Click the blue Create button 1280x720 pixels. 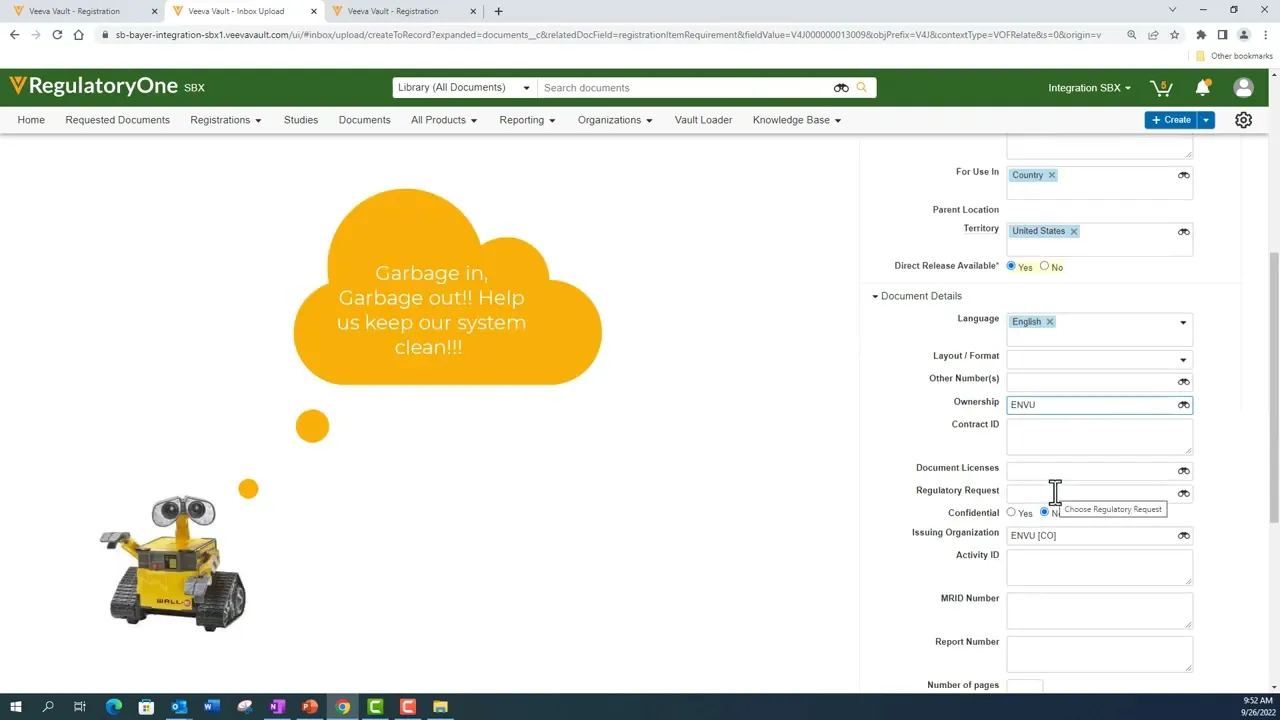click(x=1171, y=120)
